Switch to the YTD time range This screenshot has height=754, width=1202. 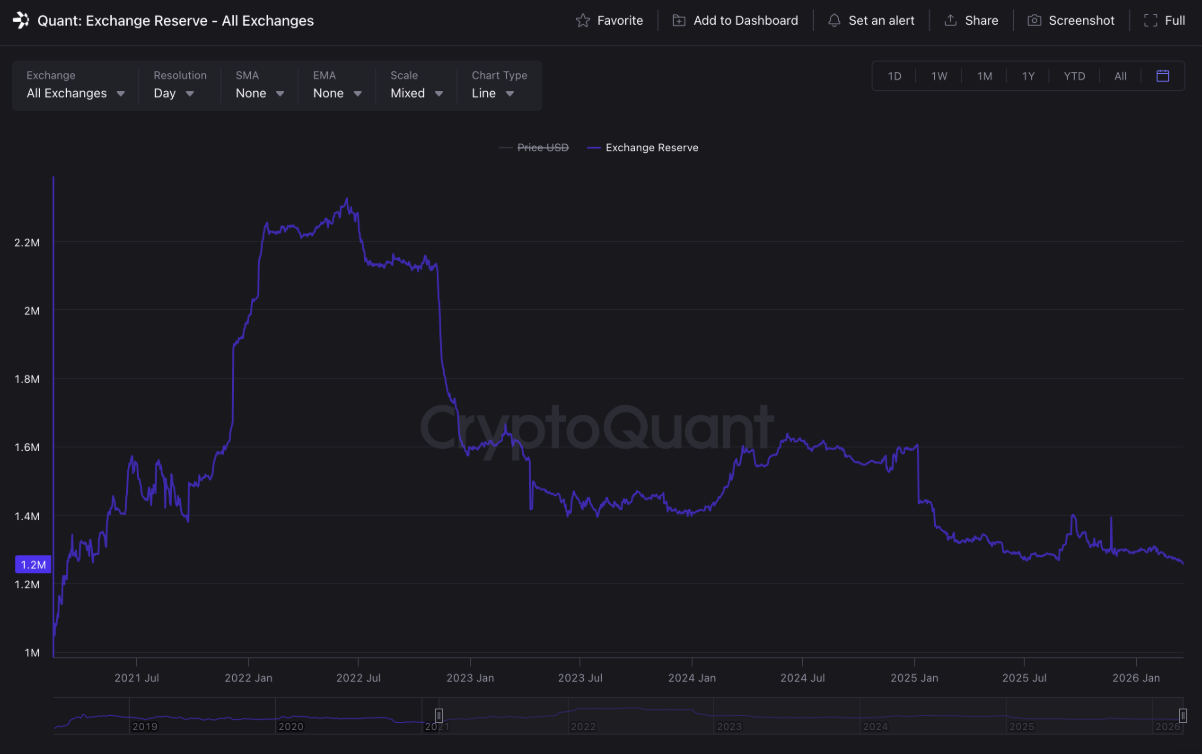(1074, 76)
